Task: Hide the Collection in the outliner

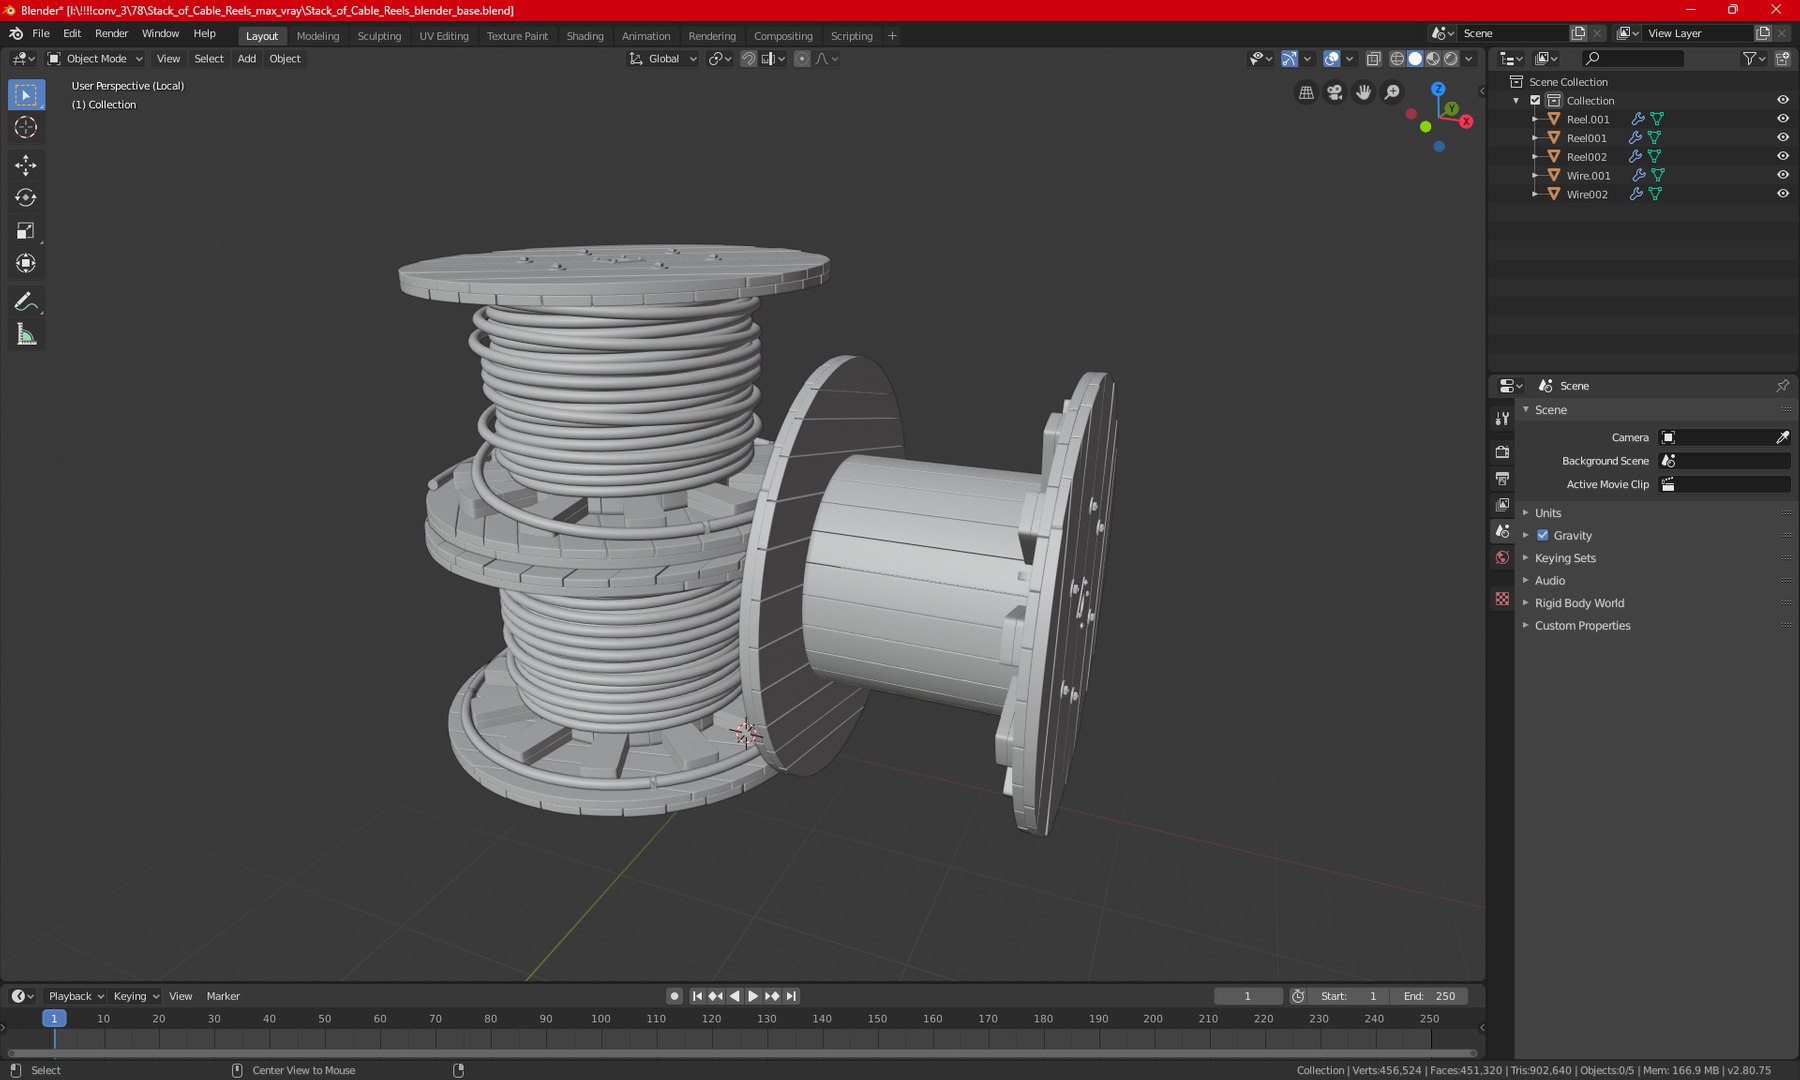Action: [x=1782, y=100]
